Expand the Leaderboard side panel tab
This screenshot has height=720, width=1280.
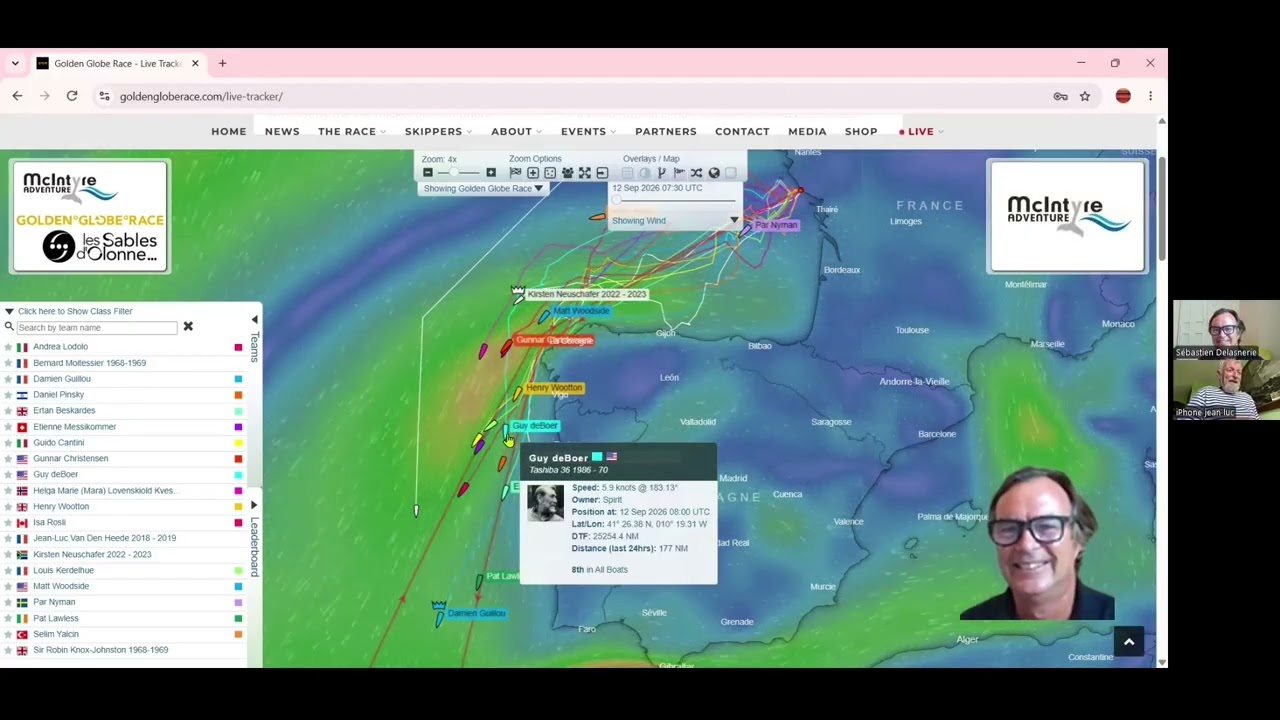[x=254, y=538]
